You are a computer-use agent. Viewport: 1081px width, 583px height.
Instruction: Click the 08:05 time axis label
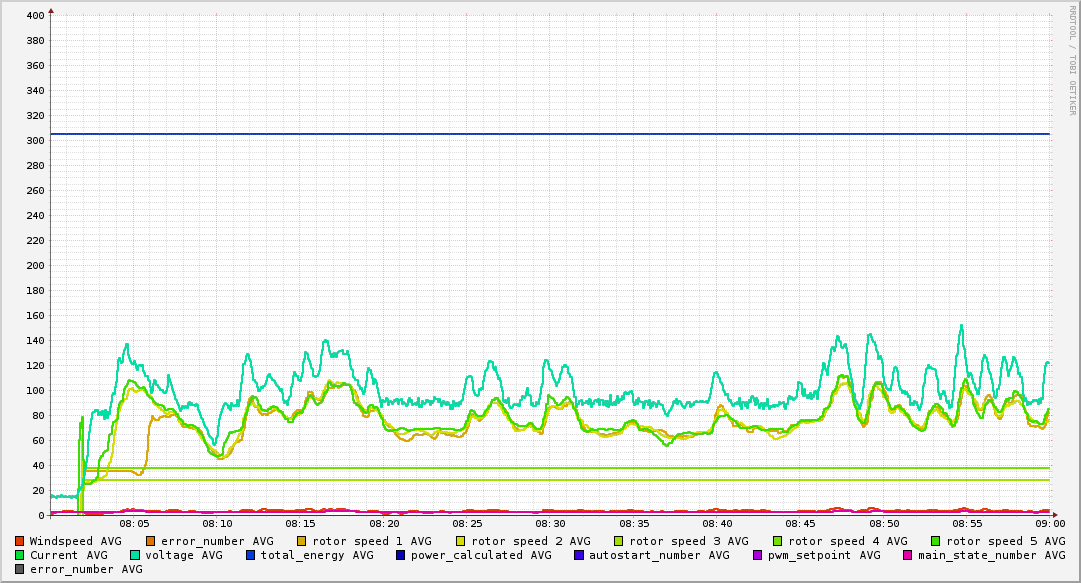point(135,523)
